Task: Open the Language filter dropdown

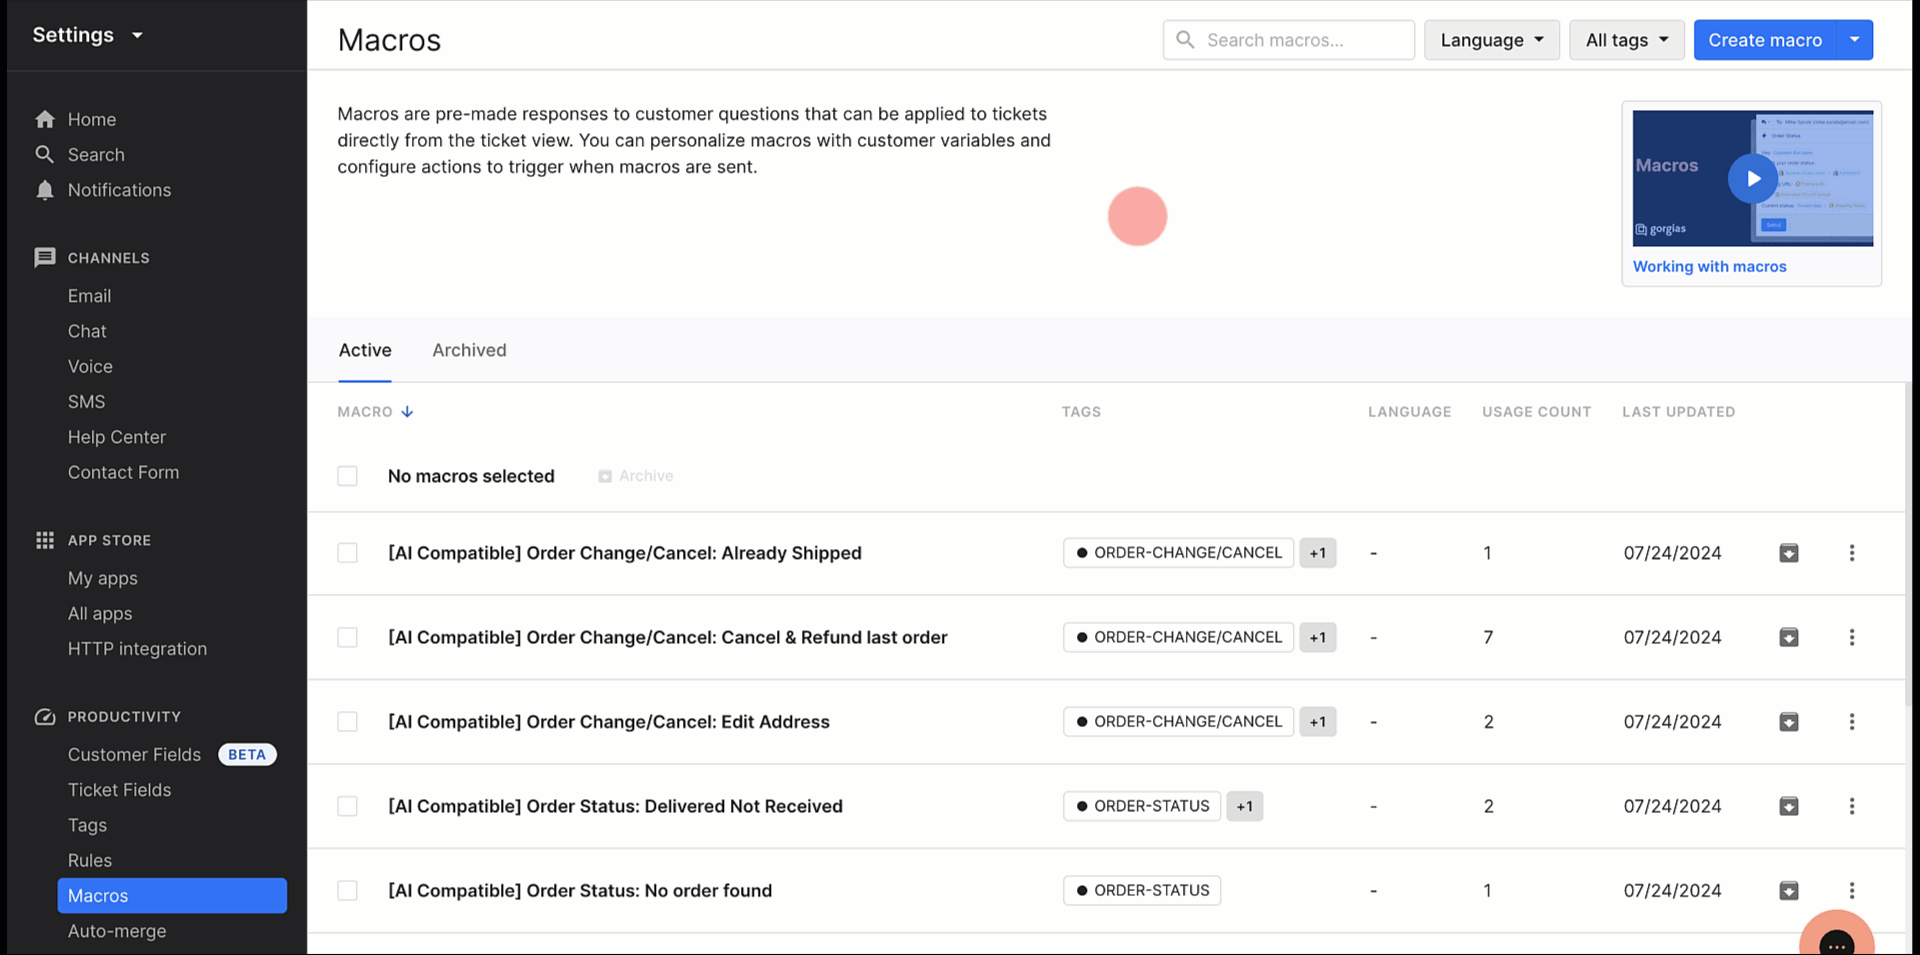Action: [x=1491, y=40]
